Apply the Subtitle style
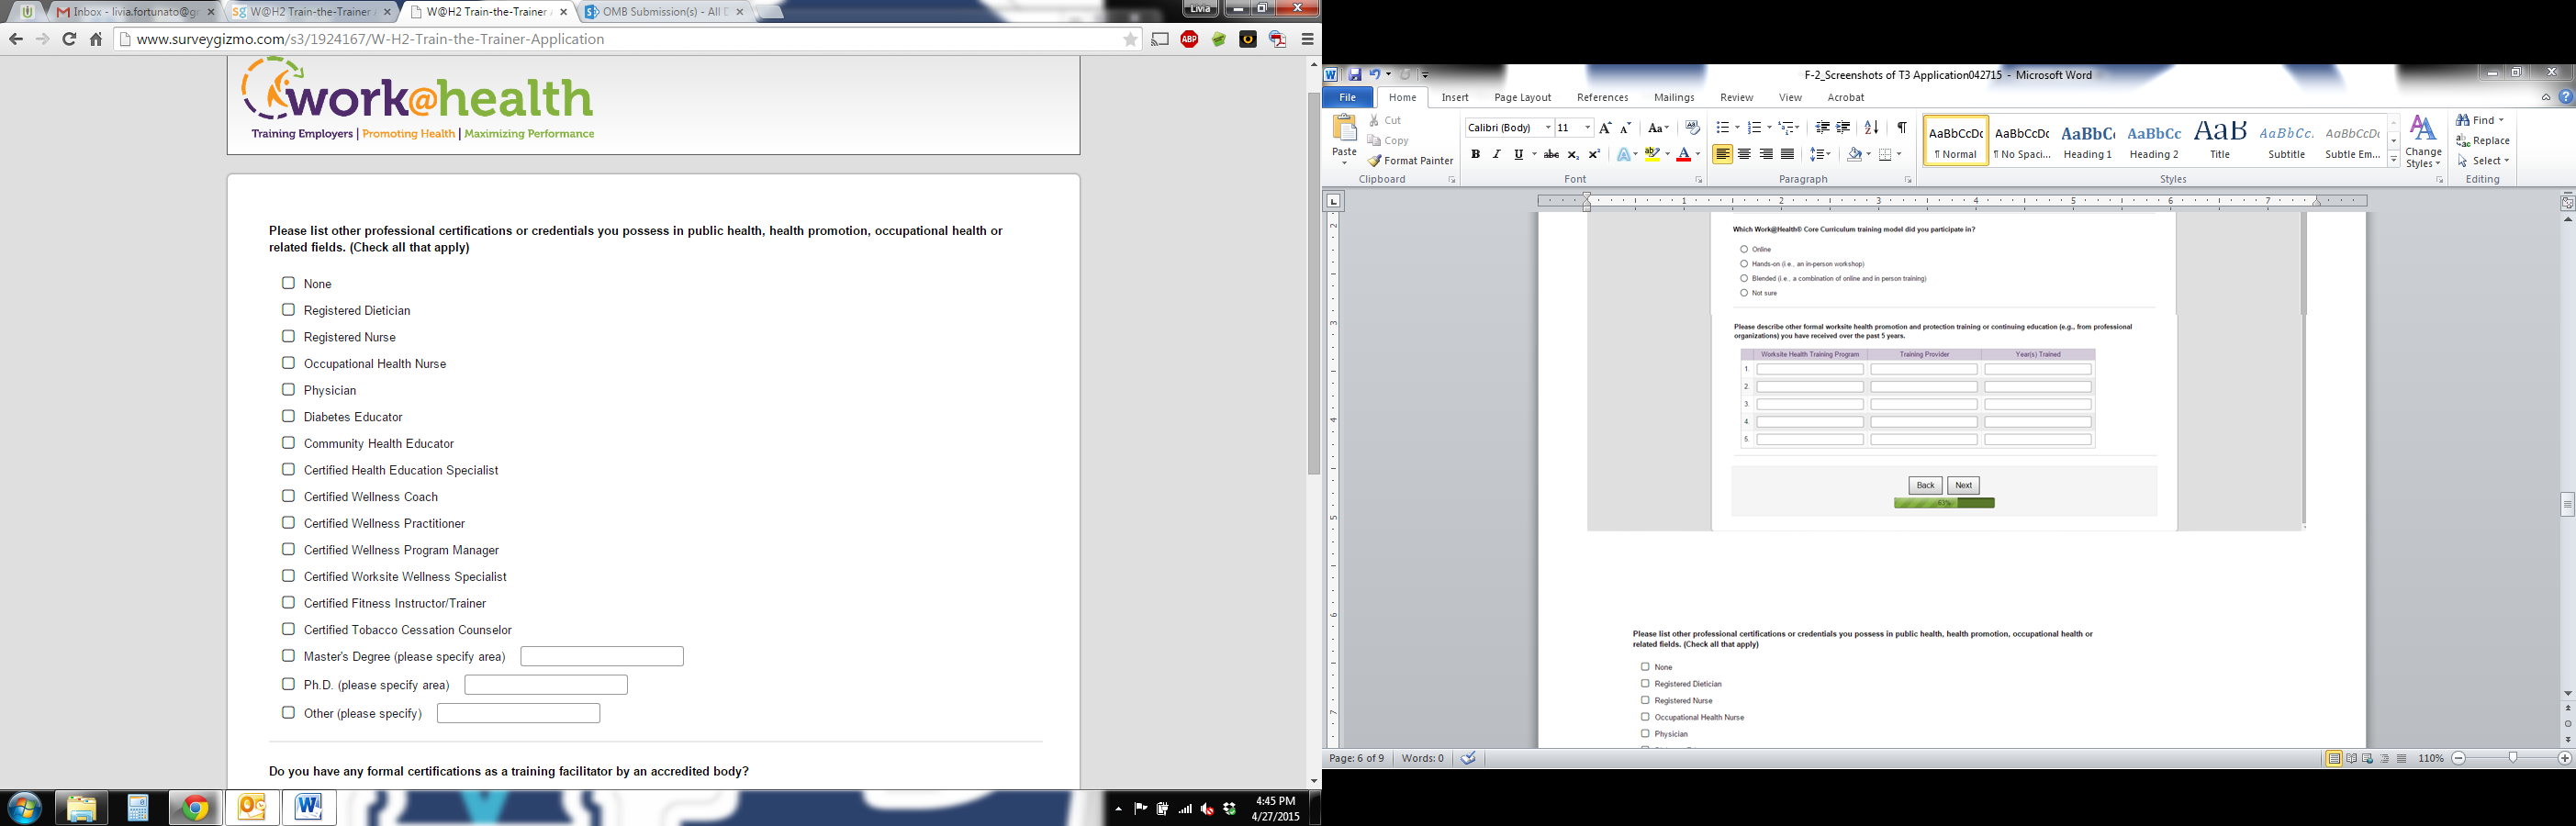 [2286, 140]
